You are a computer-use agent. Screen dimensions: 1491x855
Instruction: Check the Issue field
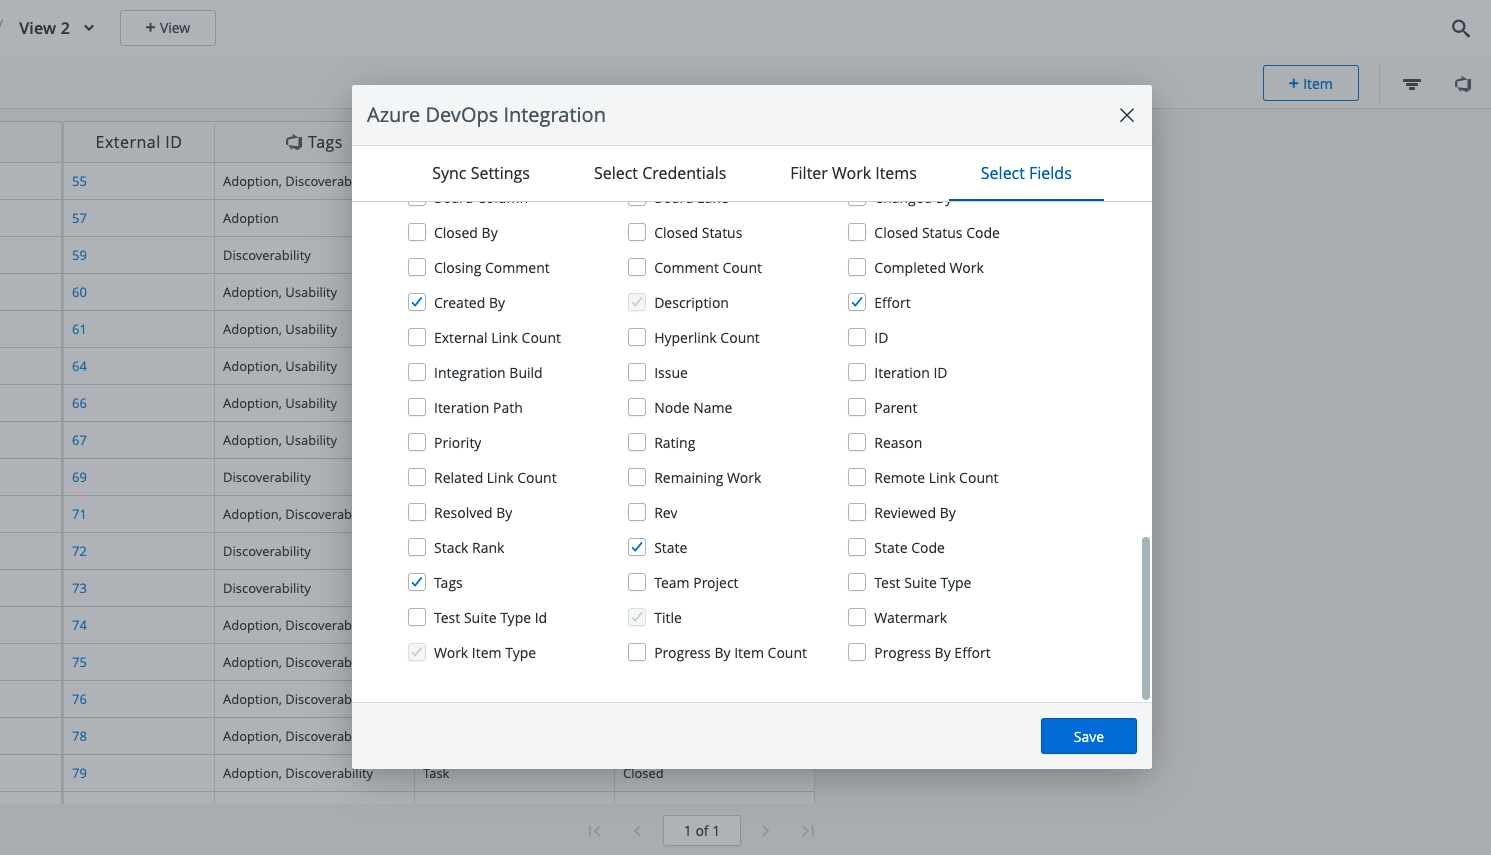pos(637,372)
